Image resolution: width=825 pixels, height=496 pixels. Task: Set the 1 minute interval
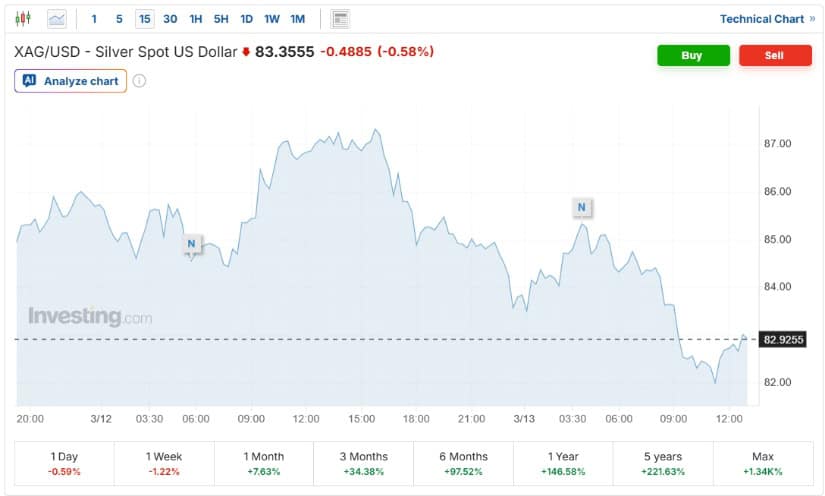click(94, 19)
